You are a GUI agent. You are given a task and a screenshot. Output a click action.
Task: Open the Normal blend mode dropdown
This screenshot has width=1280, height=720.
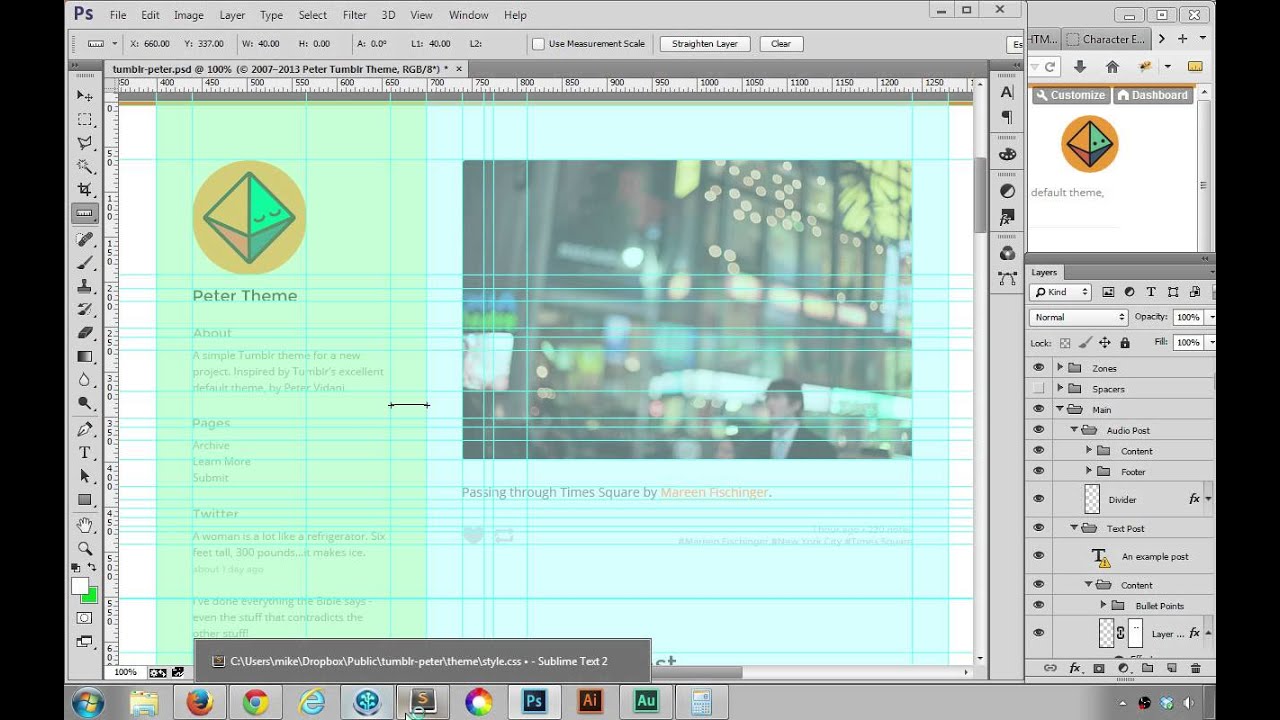(1078, 317)
